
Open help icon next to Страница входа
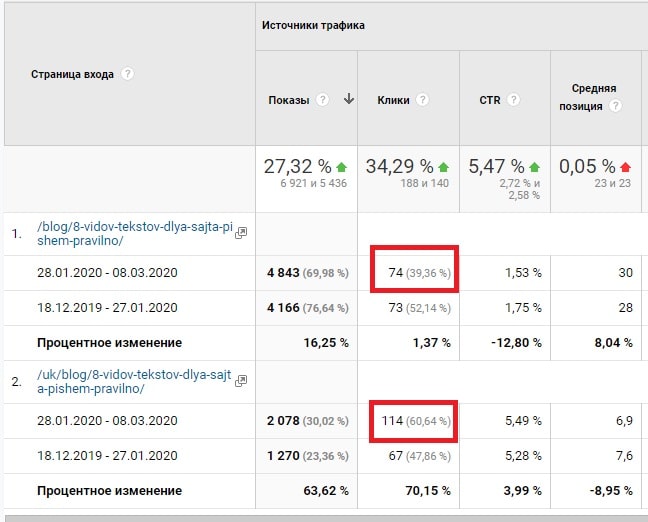click(127, 74)
